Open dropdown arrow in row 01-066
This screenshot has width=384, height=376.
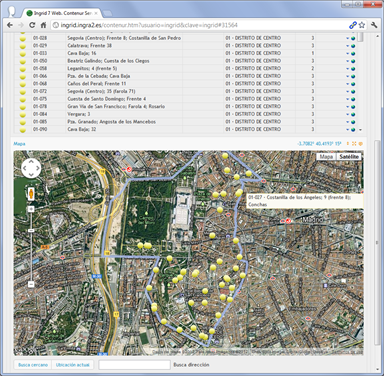click(x=347, y=76)
